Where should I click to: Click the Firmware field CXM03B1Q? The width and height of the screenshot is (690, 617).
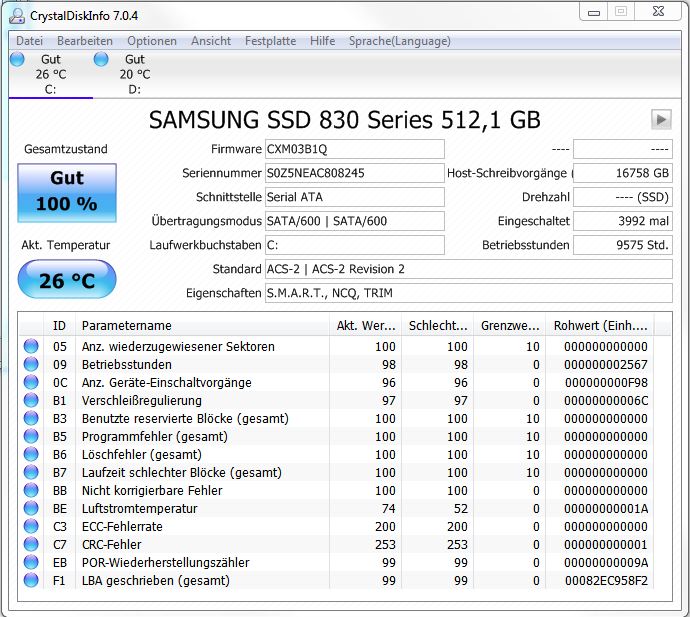pyautogui.click(x=354, y=149)
